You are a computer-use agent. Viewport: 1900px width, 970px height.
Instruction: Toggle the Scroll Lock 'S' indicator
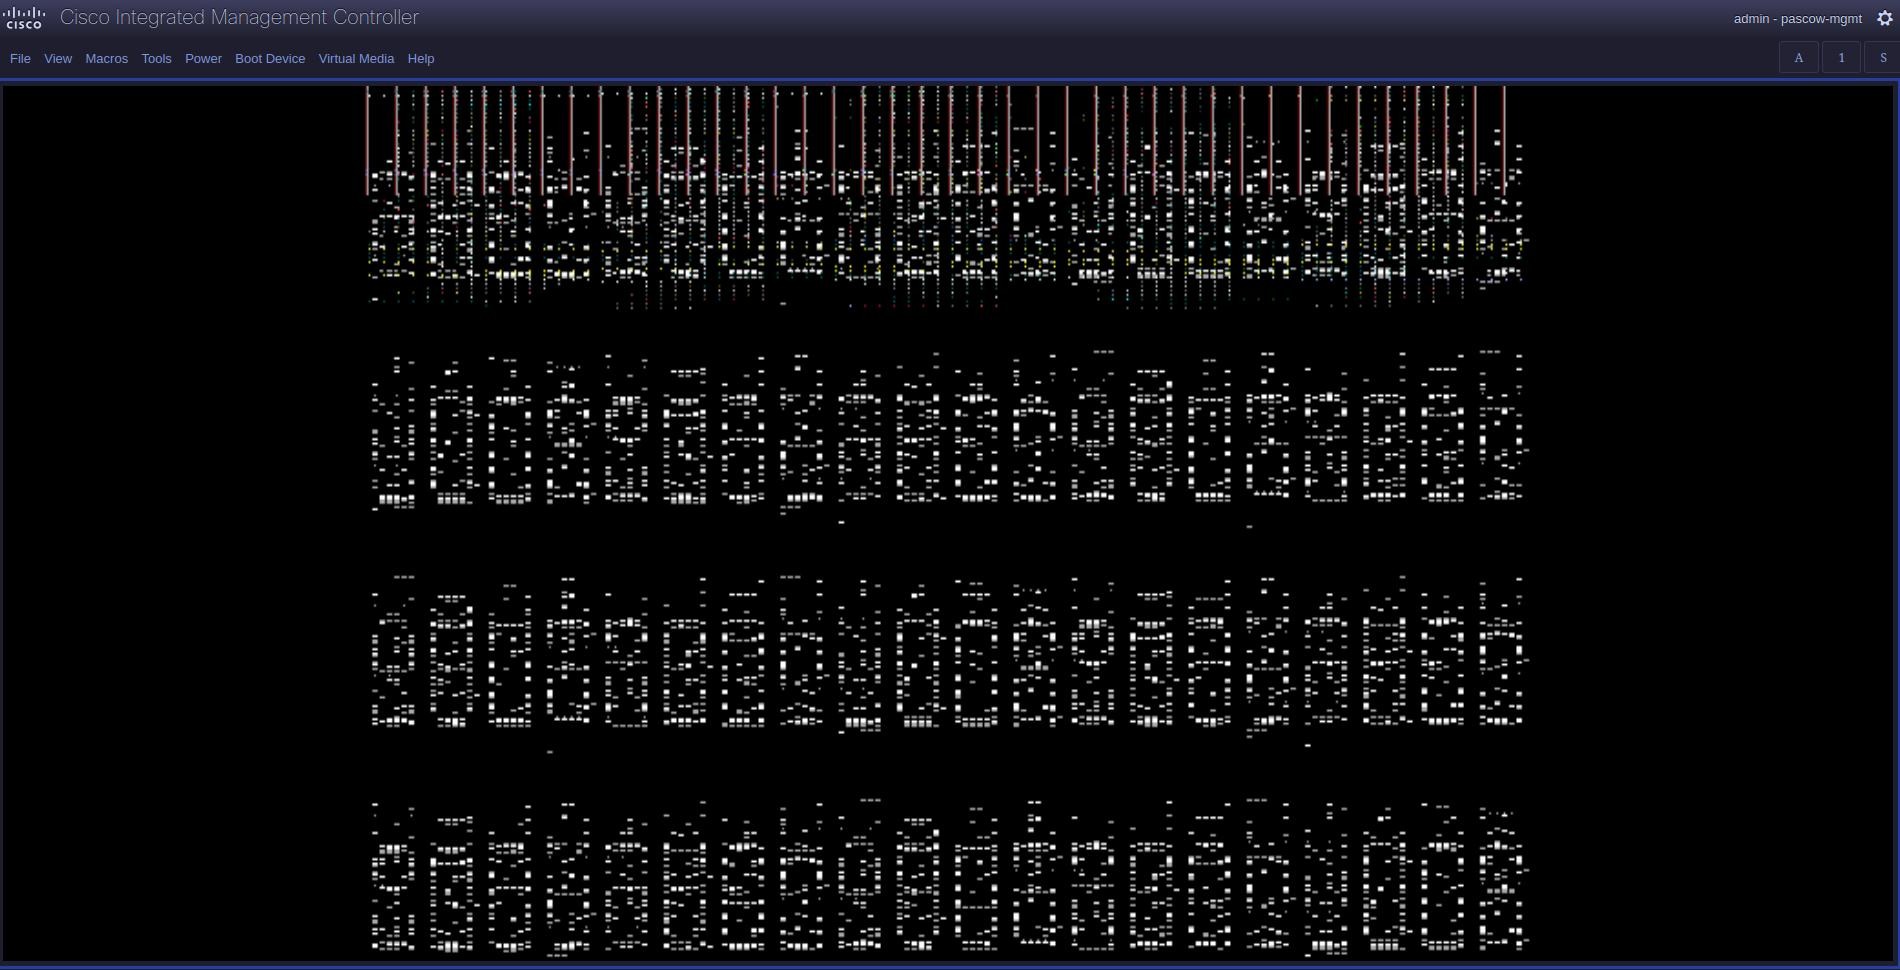pos(1882,58)
